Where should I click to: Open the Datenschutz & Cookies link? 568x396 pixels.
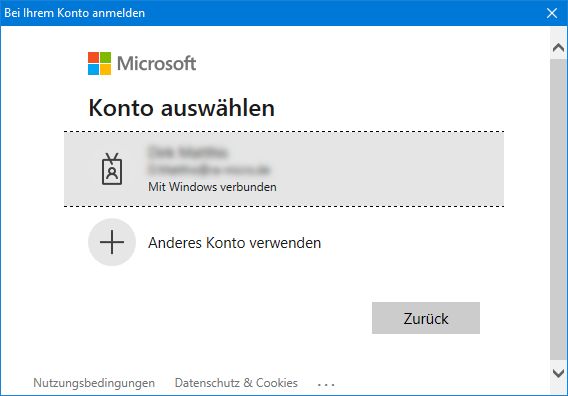tap(236, 383)
